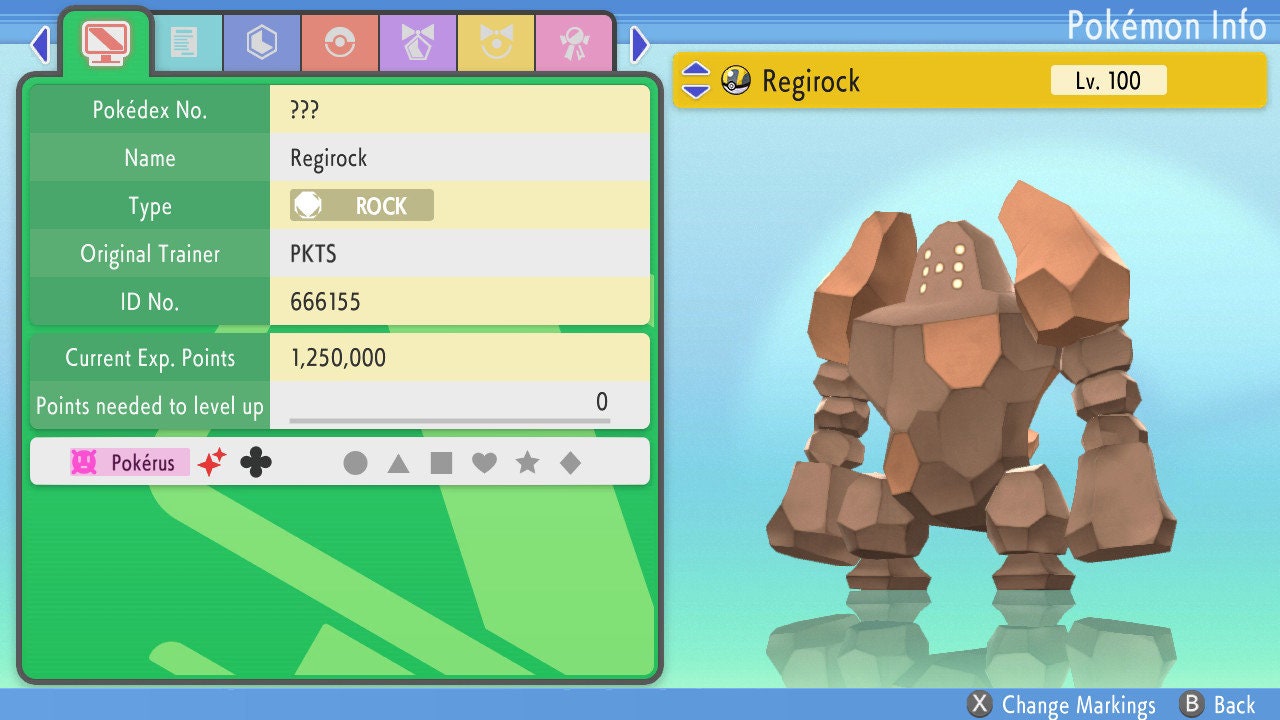Toggle the circle marking
1280x720 pixels.
355,463
